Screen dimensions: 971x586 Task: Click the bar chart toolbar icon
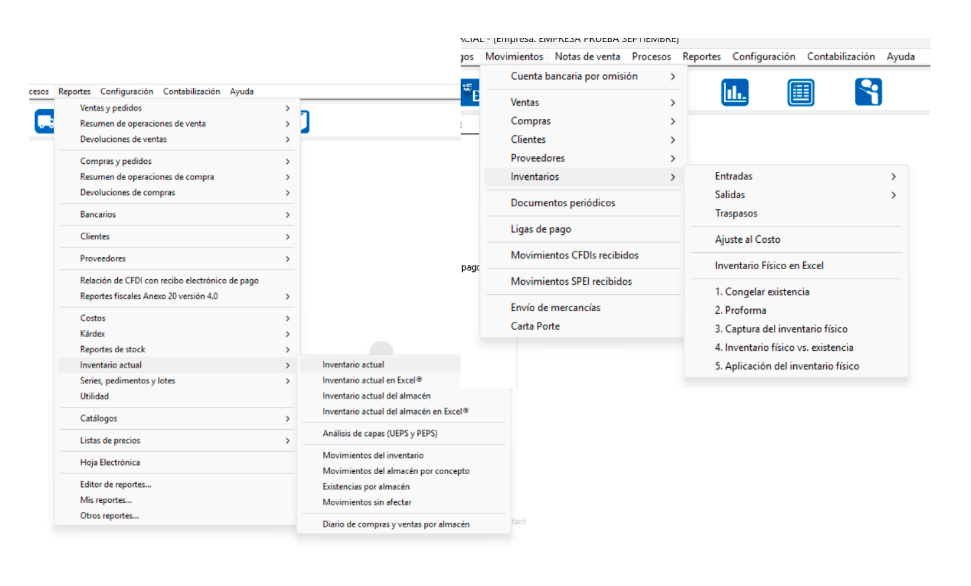pyautogui.click(x=735, y=93)
